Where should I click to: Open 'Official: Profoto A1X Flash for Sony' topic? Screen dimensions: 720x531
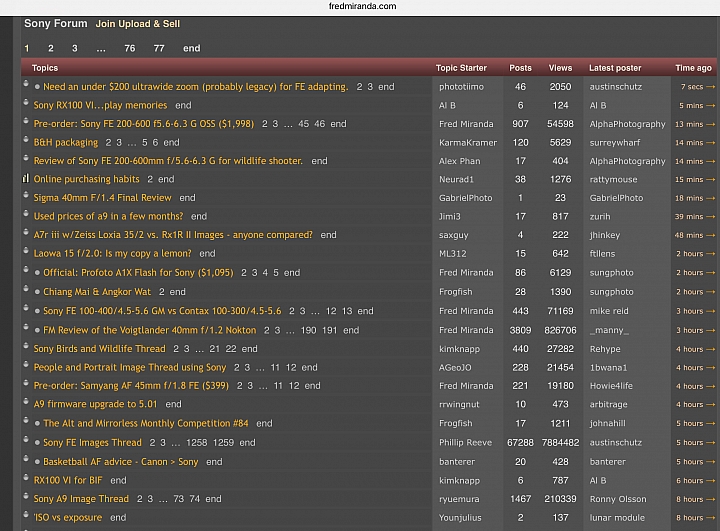click(x=138, y=273)
